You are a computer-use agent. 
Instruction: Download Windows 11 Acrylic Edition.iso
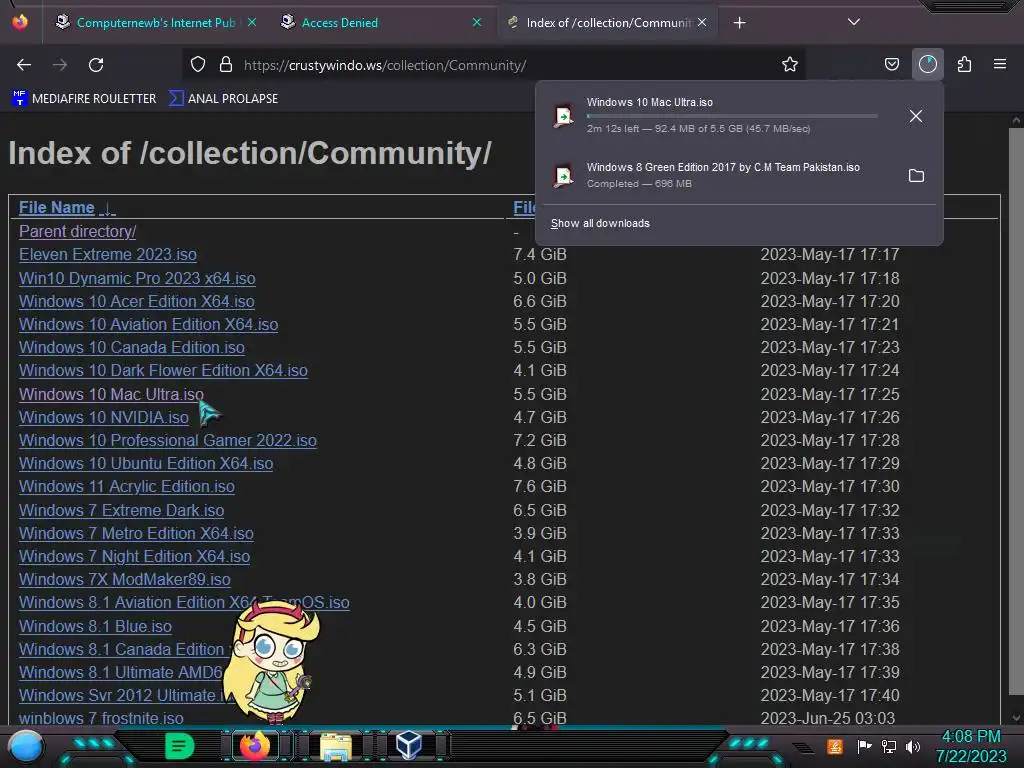tap(127, 487)
